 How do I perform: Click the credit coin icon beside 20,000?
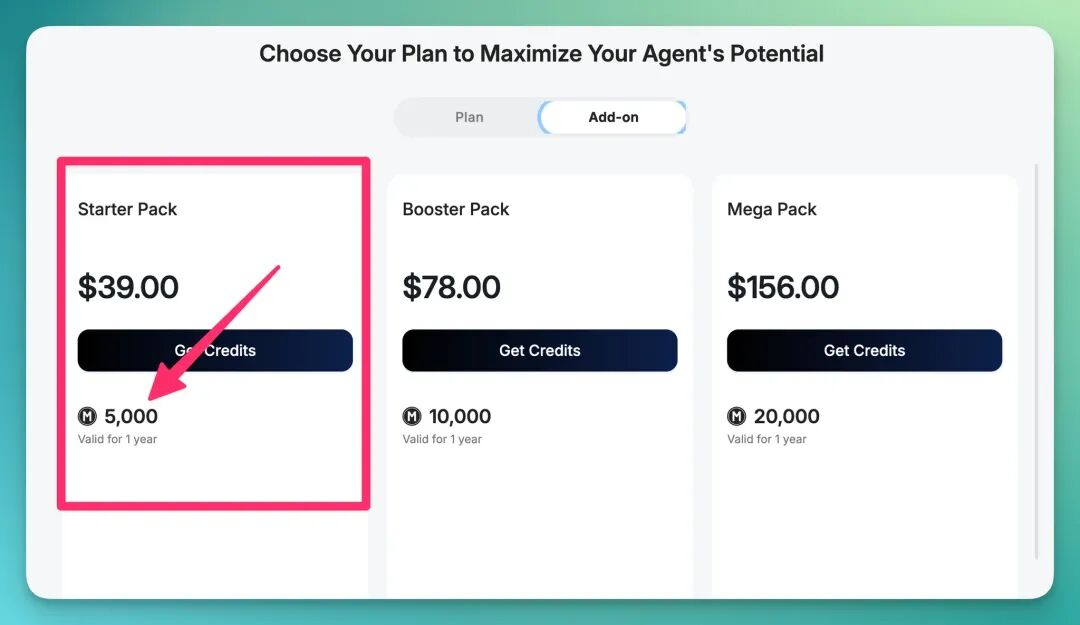pyautogui.click(x=736, y=416)
